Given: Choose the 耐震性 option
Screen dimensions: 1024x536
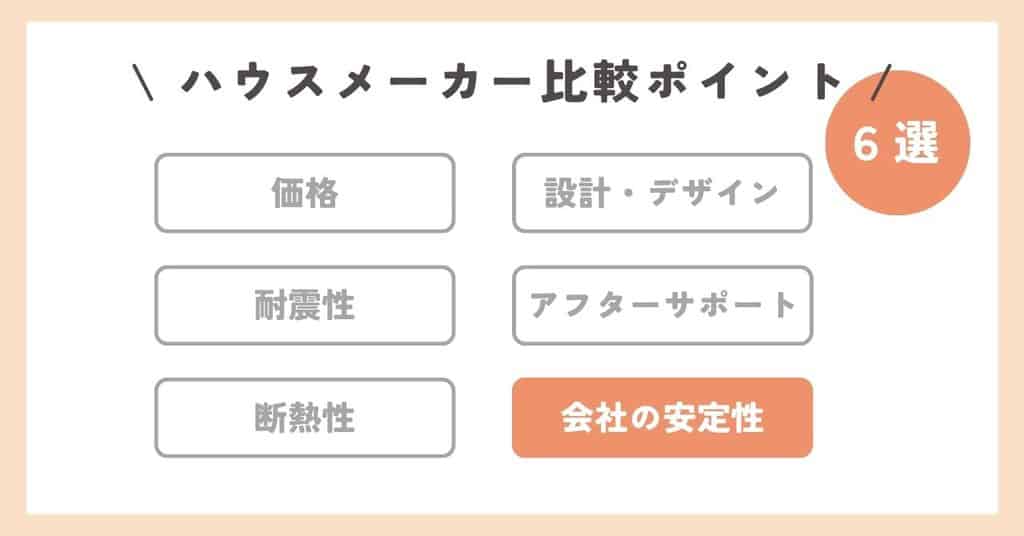Looking at the screenshot, I should tap(304, 305).
